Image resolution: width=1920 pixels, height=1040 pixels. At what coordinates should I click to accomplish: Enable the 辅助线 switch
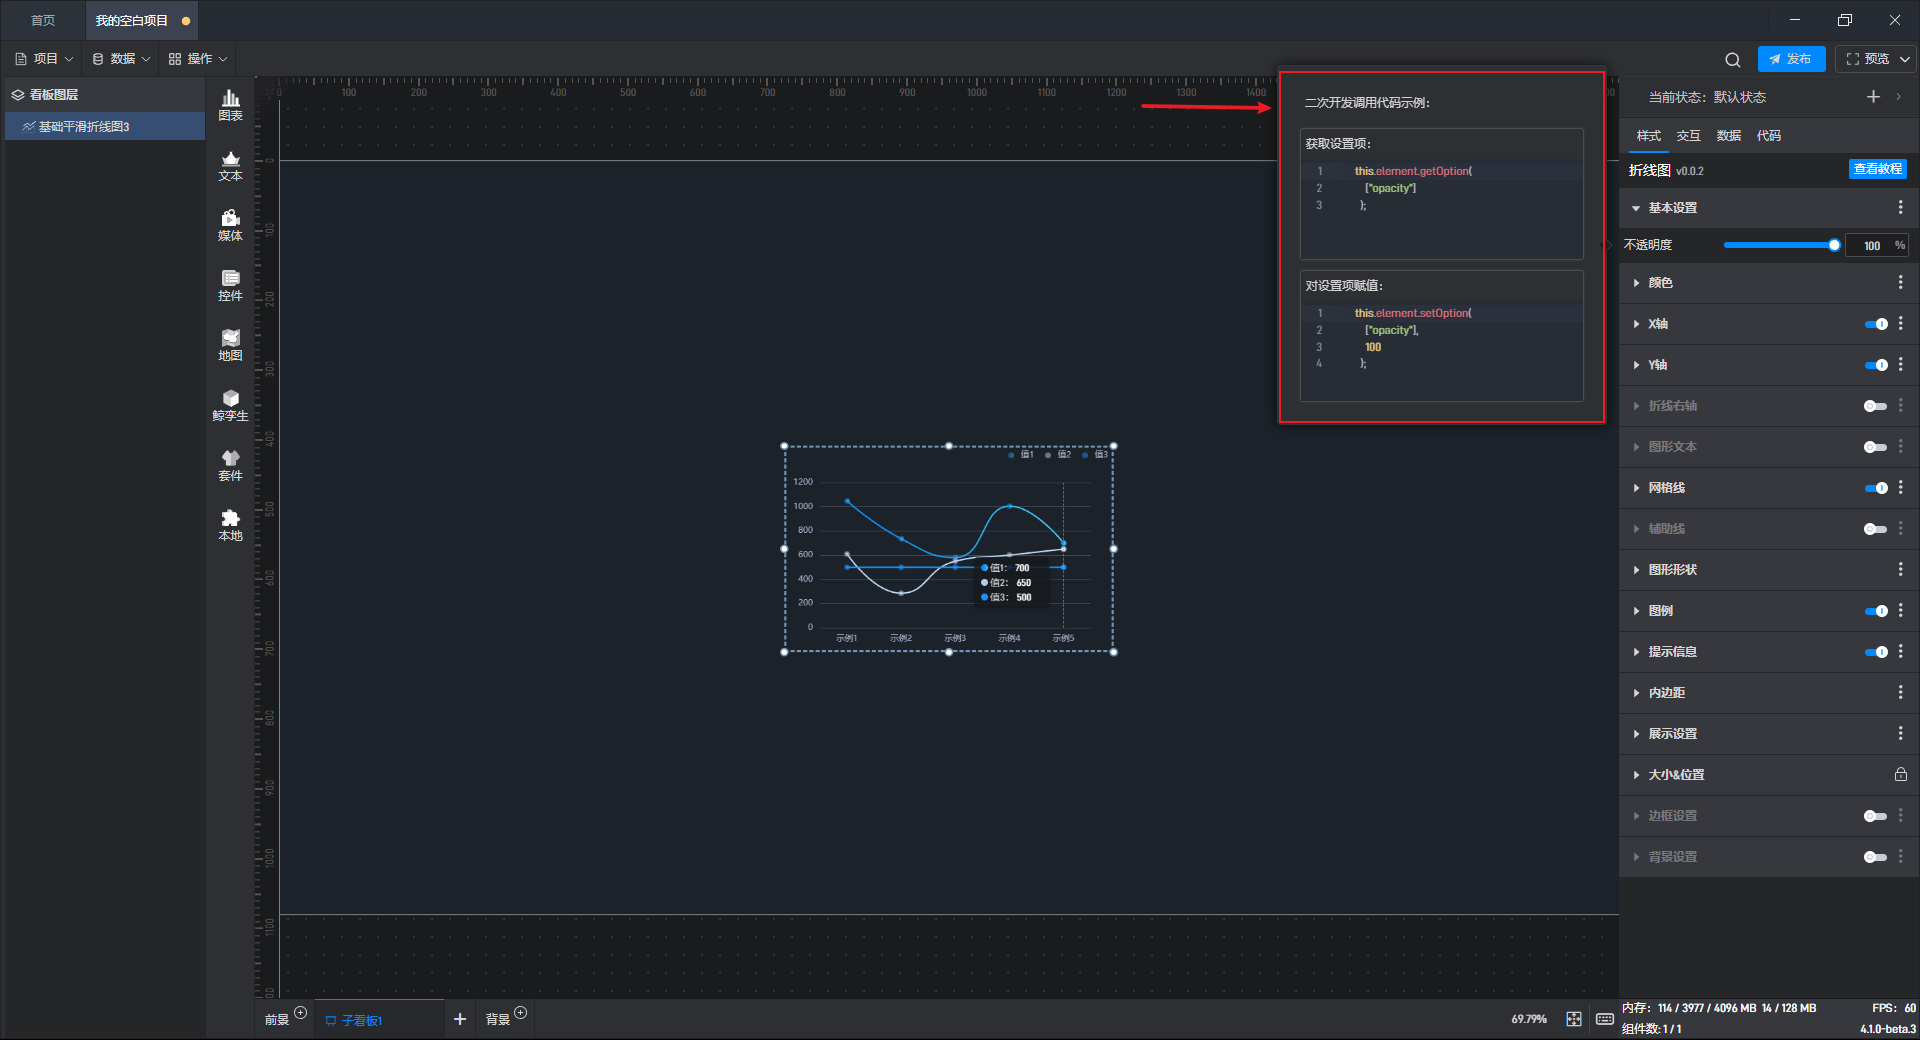pos(1876,529)
